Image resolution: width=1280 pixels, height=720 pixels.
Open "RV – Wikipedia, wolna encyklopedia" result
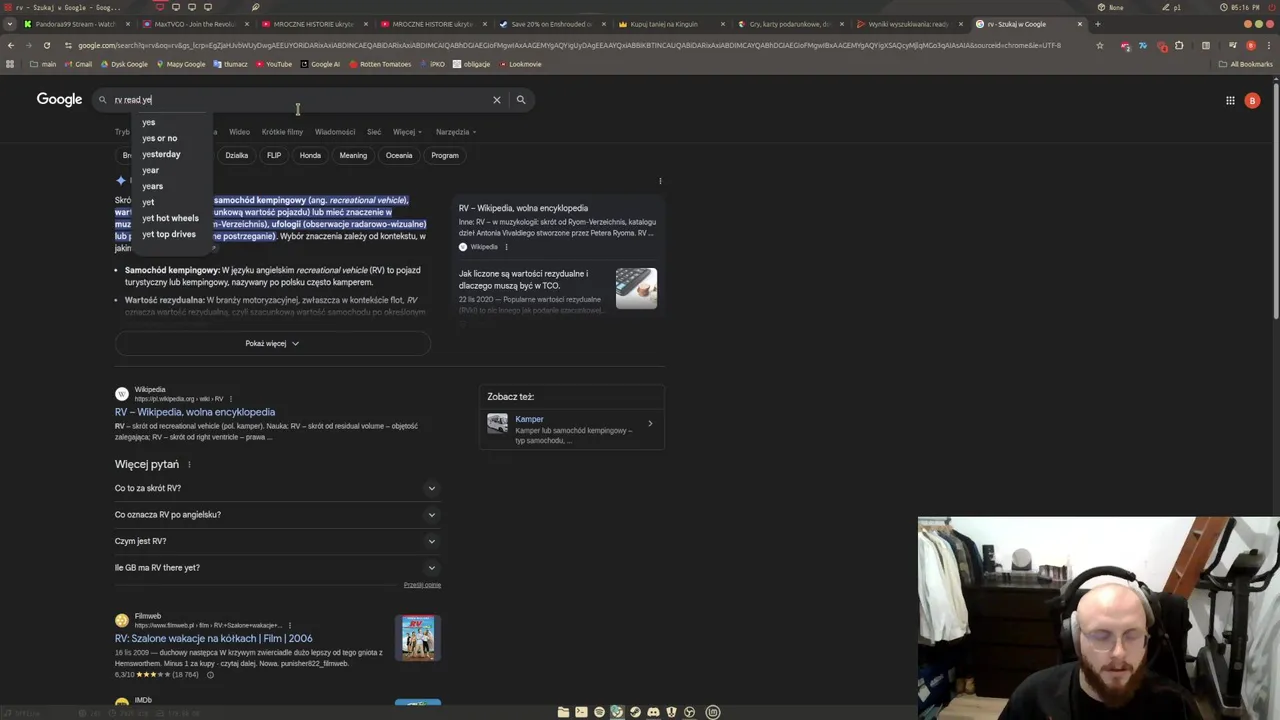click(x=195, y=412)
